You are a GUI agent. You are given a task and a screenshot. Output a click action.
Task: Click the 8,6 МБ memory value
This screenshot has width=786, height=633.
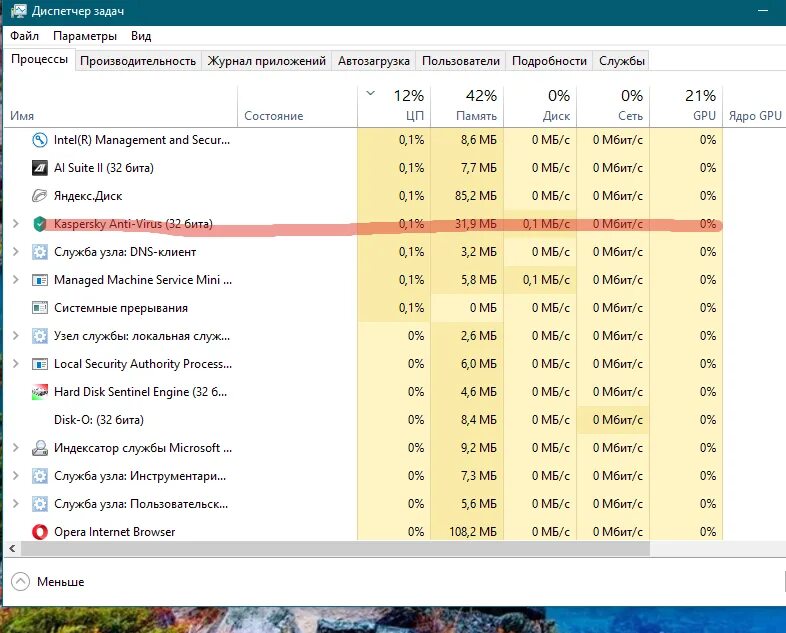pos(479,140)
